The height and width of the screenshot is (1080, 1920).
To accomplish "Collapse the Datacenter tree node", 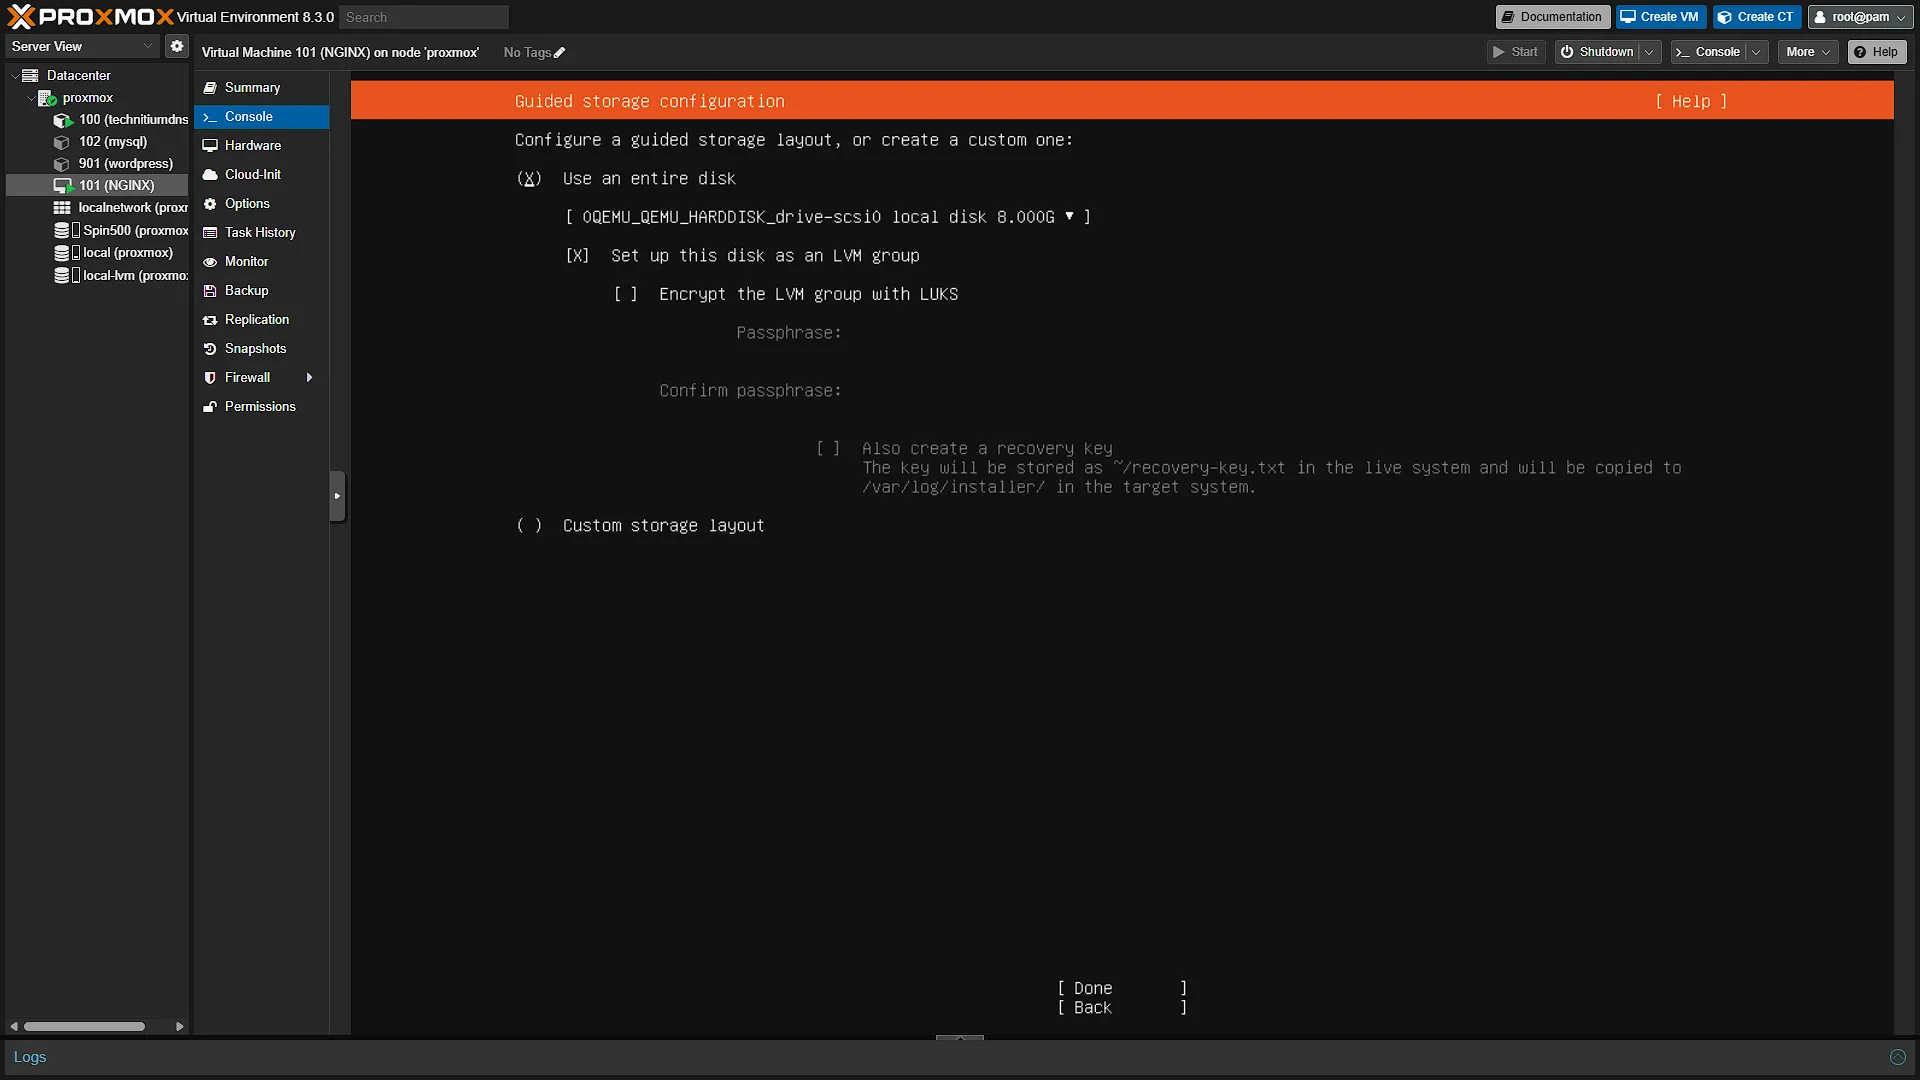I will point(15,76).
